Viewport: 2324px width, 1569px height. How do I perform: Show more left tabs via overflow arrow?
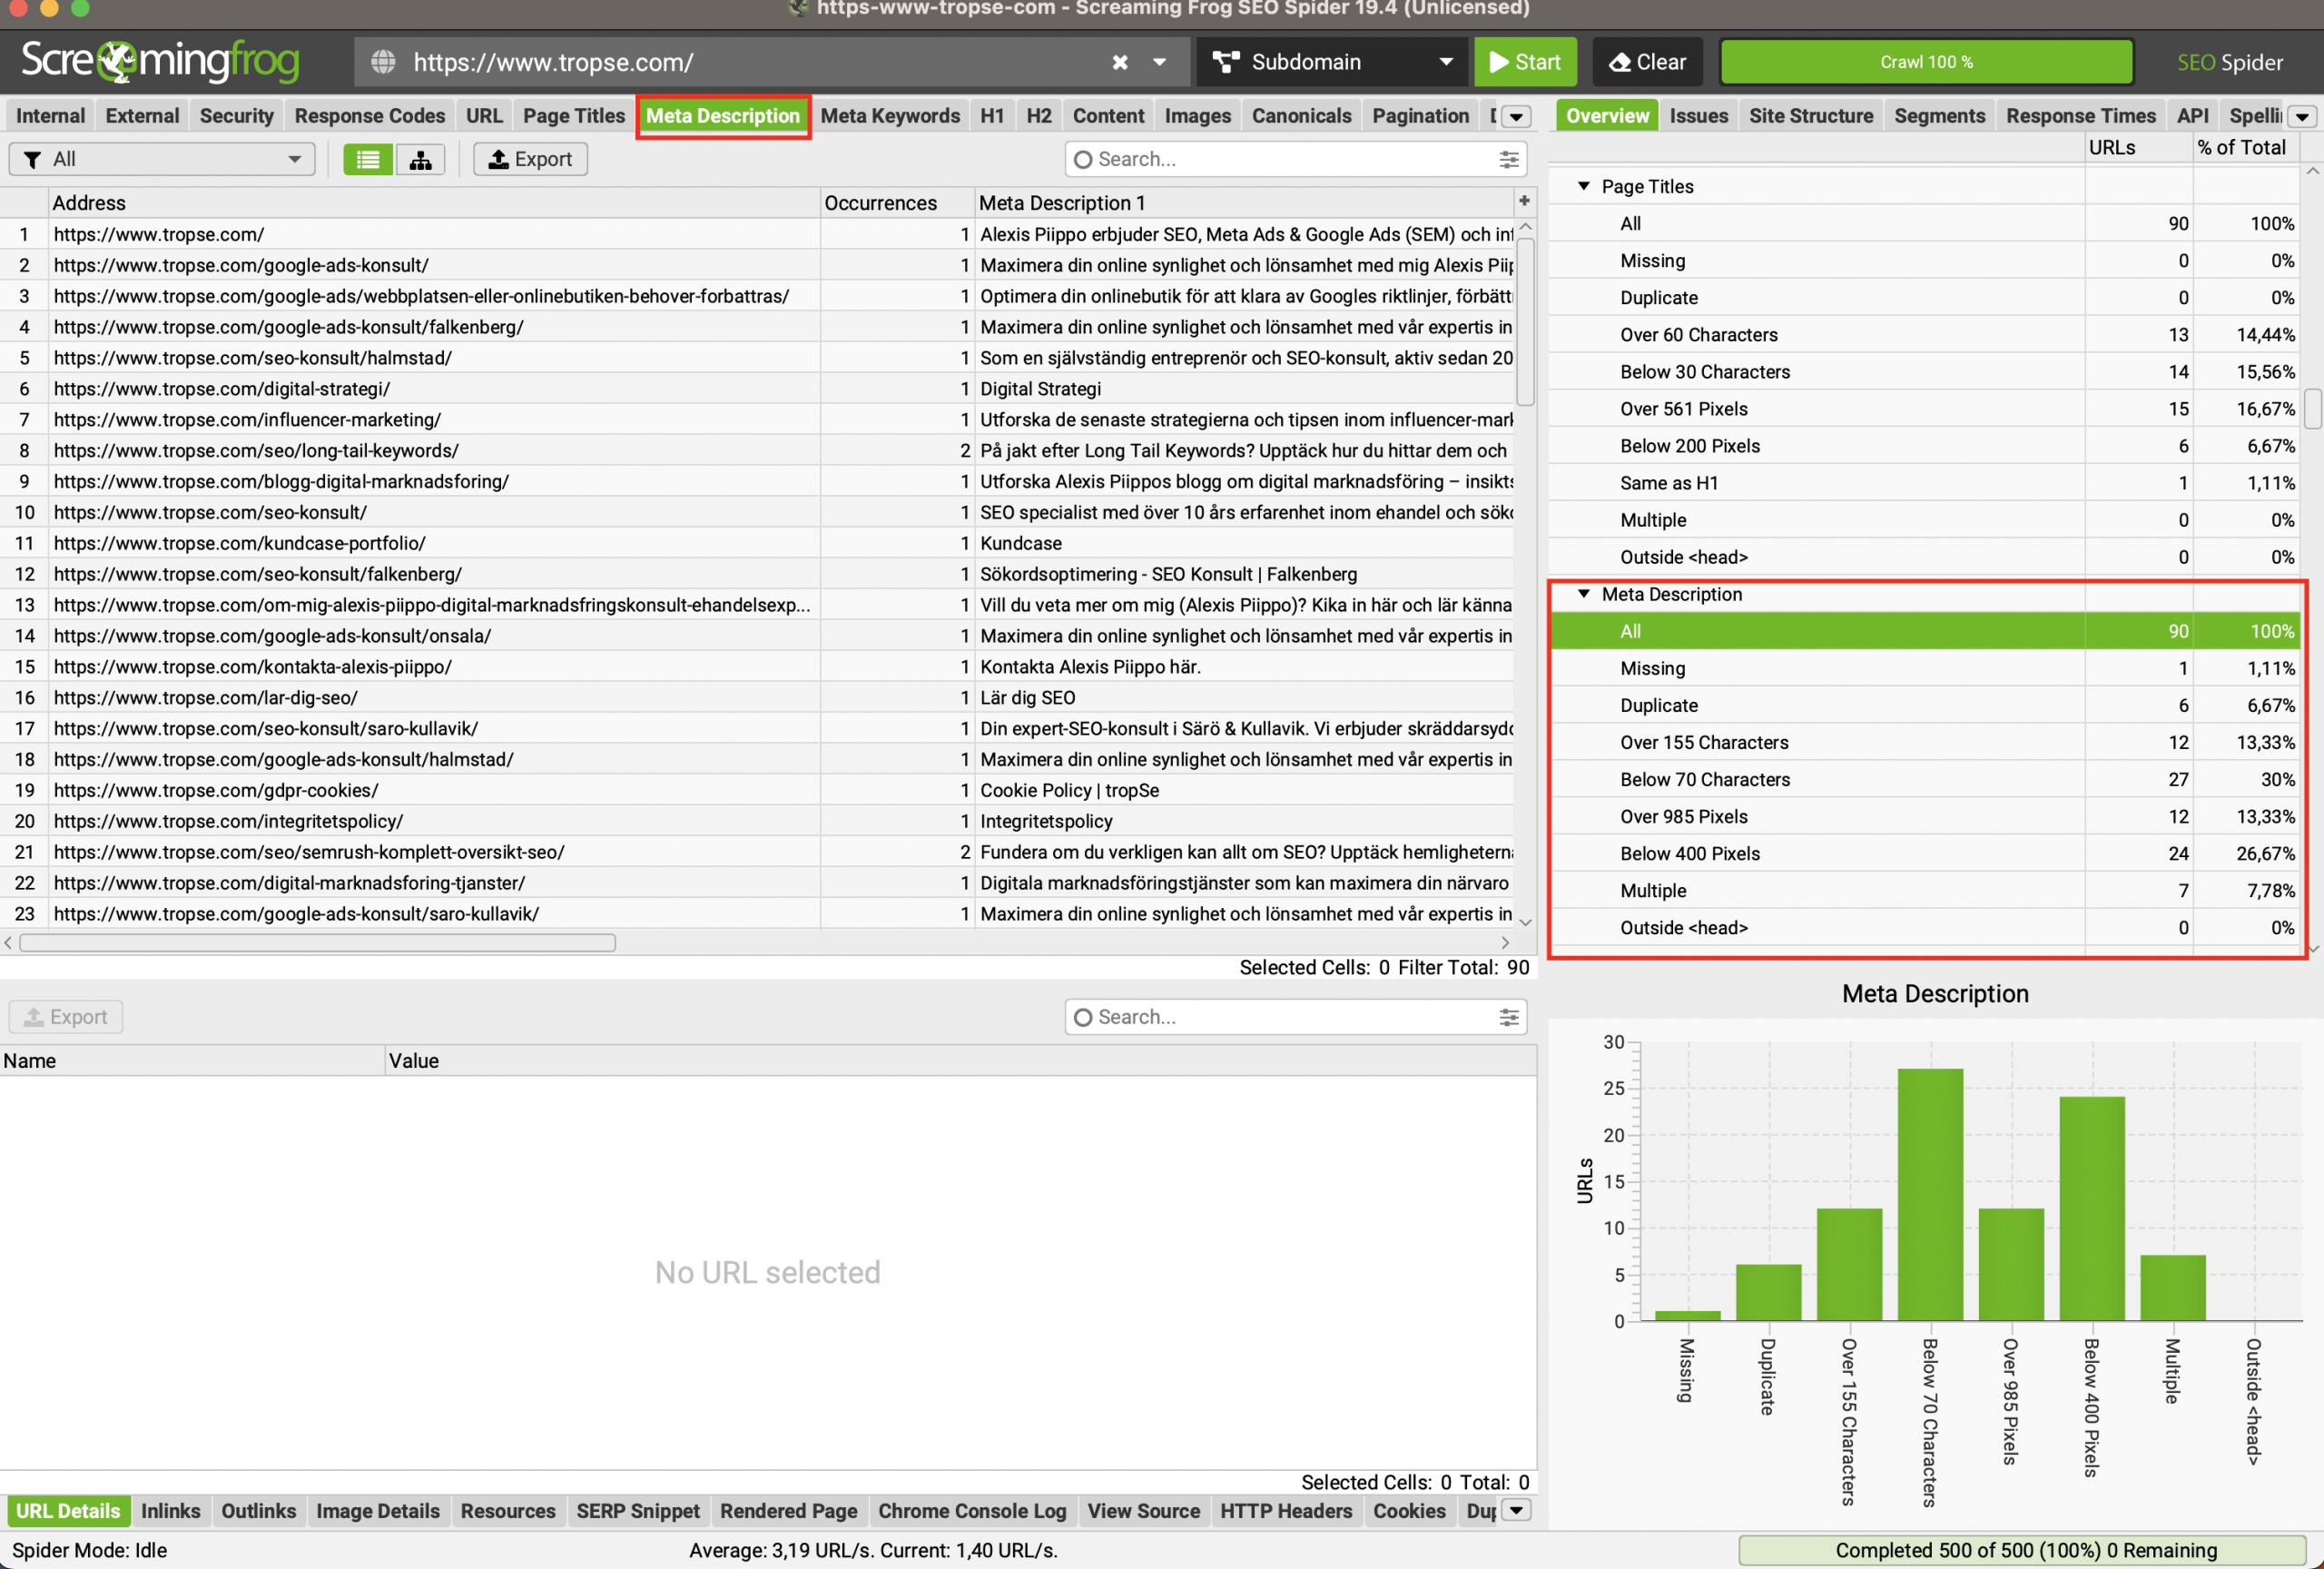pyautogui.click(x=1516, y=117)
